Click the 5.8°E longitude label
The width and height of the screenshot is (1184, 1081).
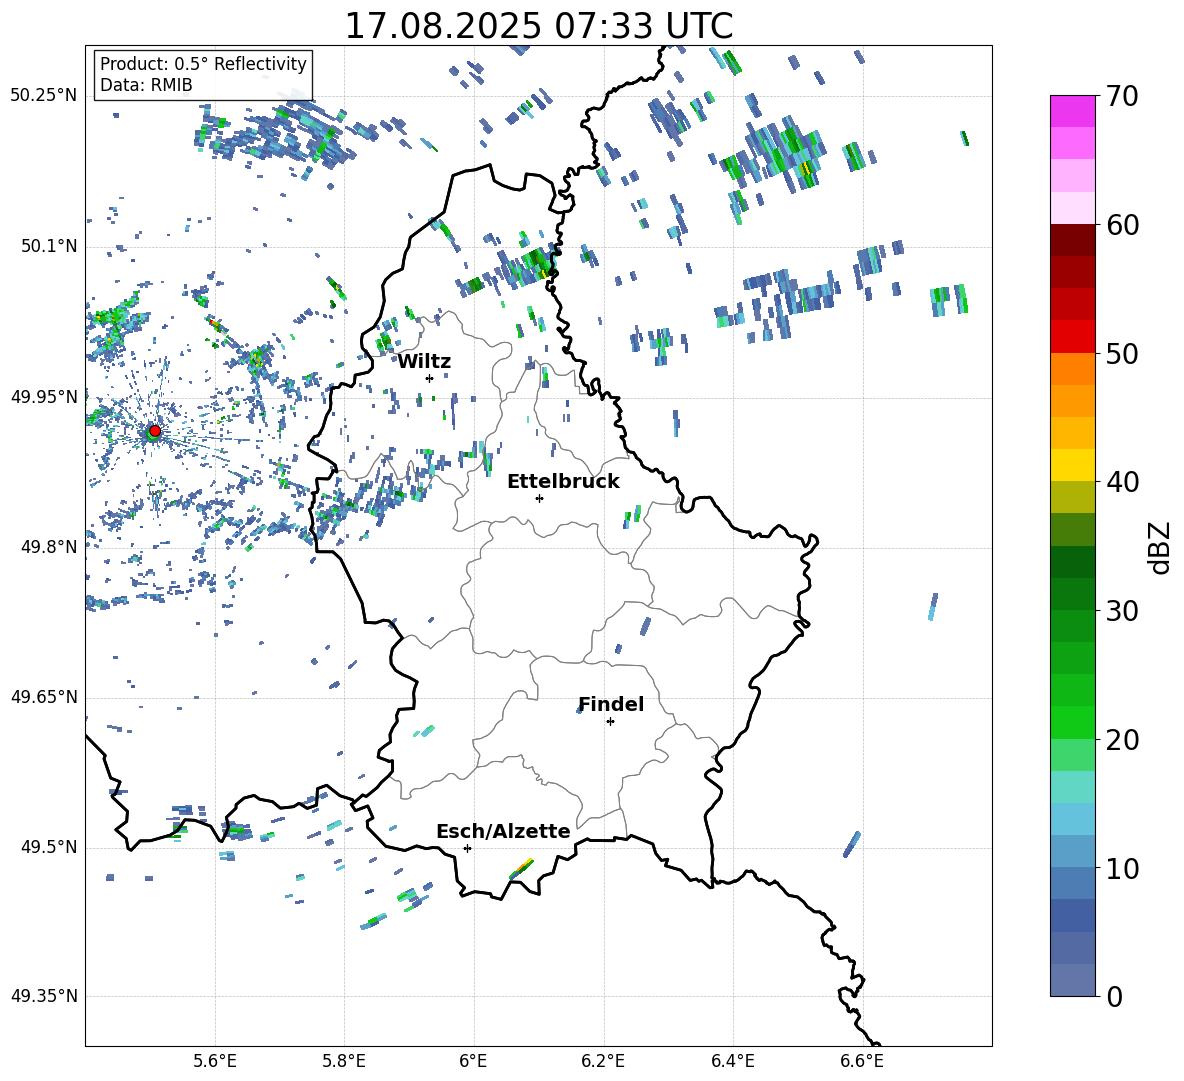tap(344, 1061)
